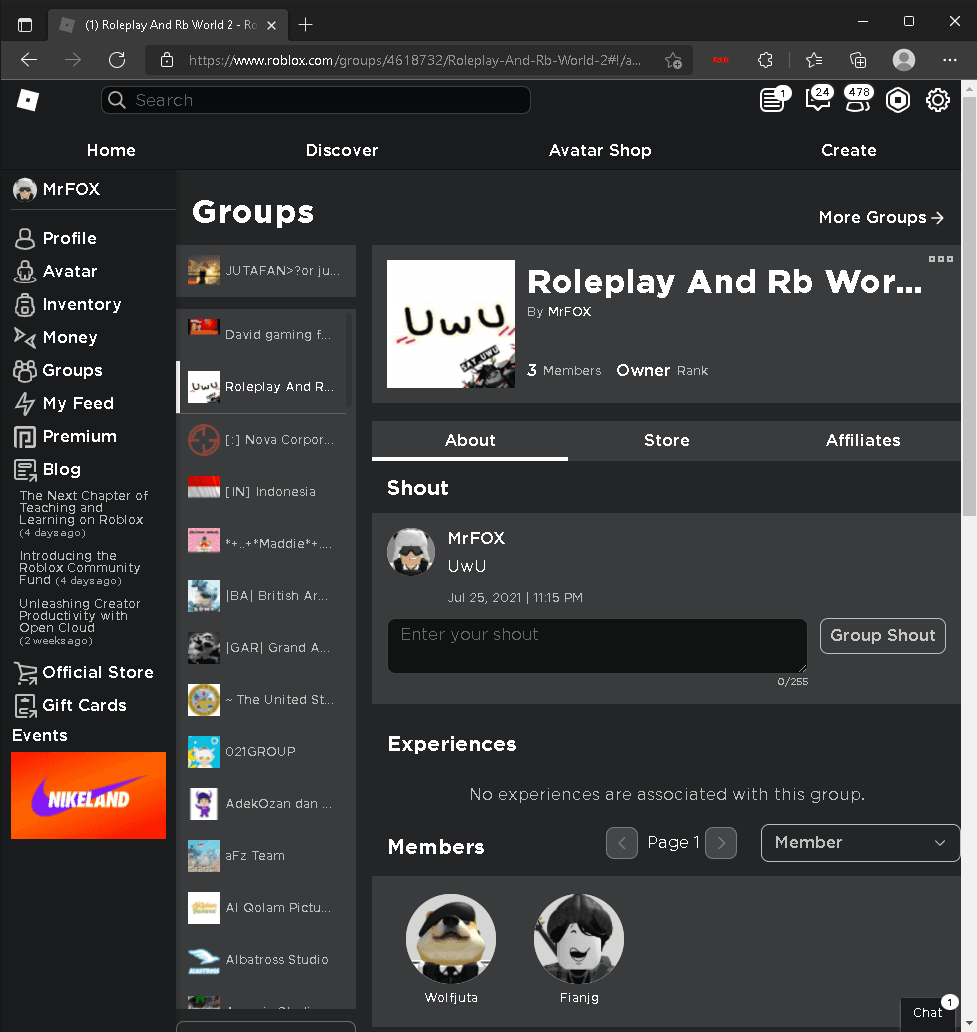This screenshot has width=977, height=1032.
Task: Select the About tab
Action: pos(469,440)
